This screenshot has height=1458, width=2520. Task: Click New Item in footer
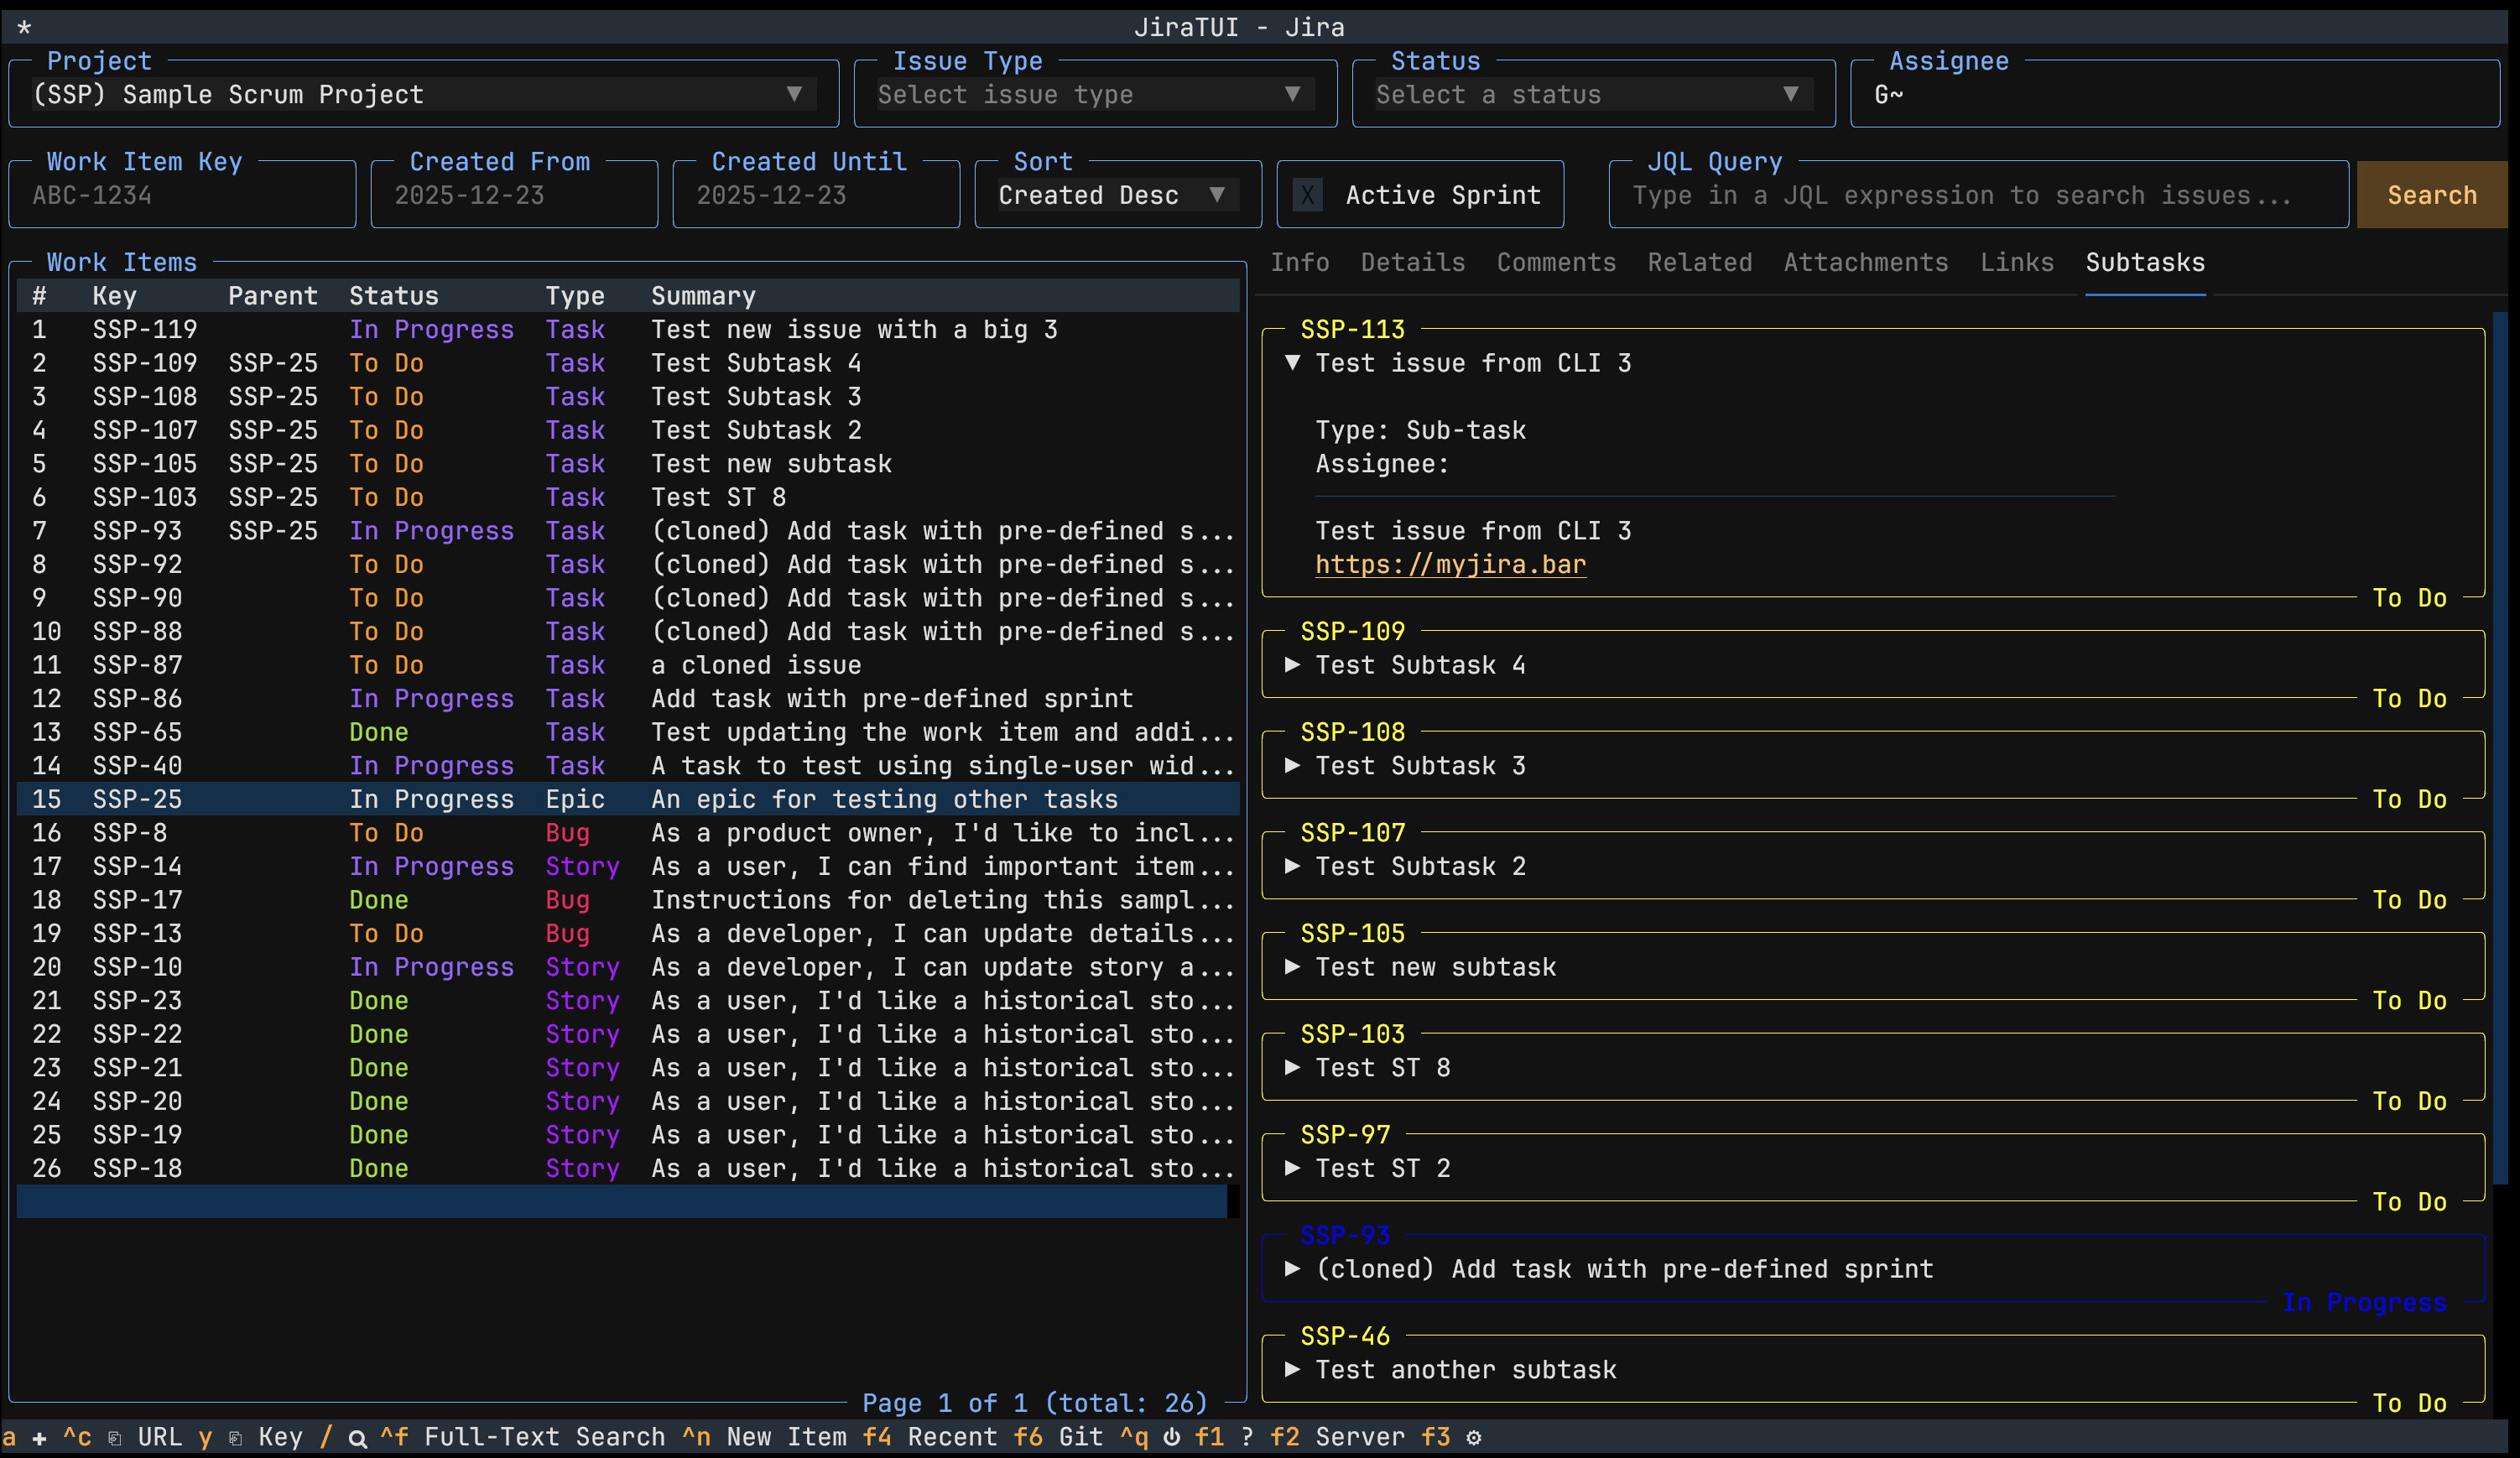coord(787,1438)
